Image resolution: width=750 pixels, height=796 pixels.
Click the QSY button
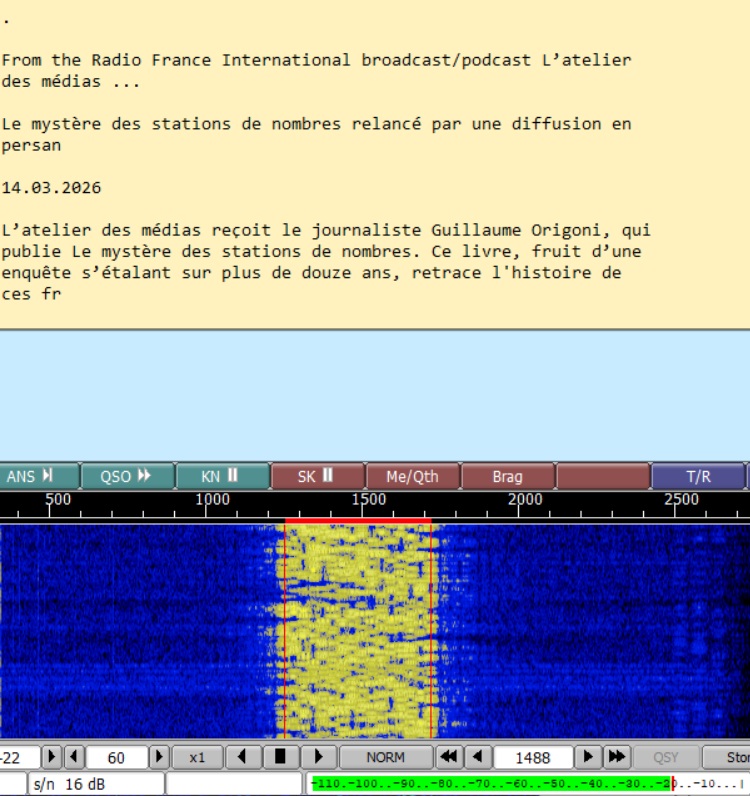666,757
